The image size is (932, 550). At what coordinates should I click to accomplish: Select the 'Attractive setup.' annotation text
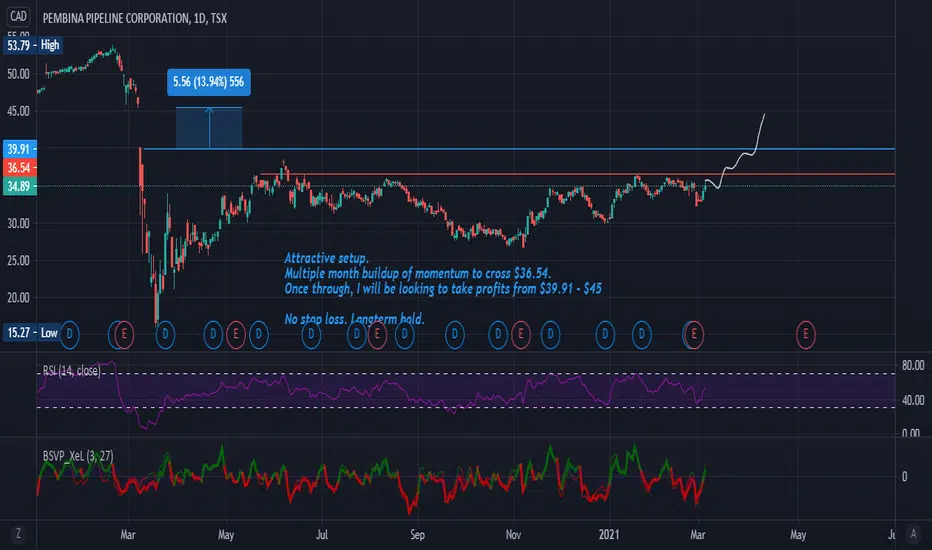(x=326, y=258)
